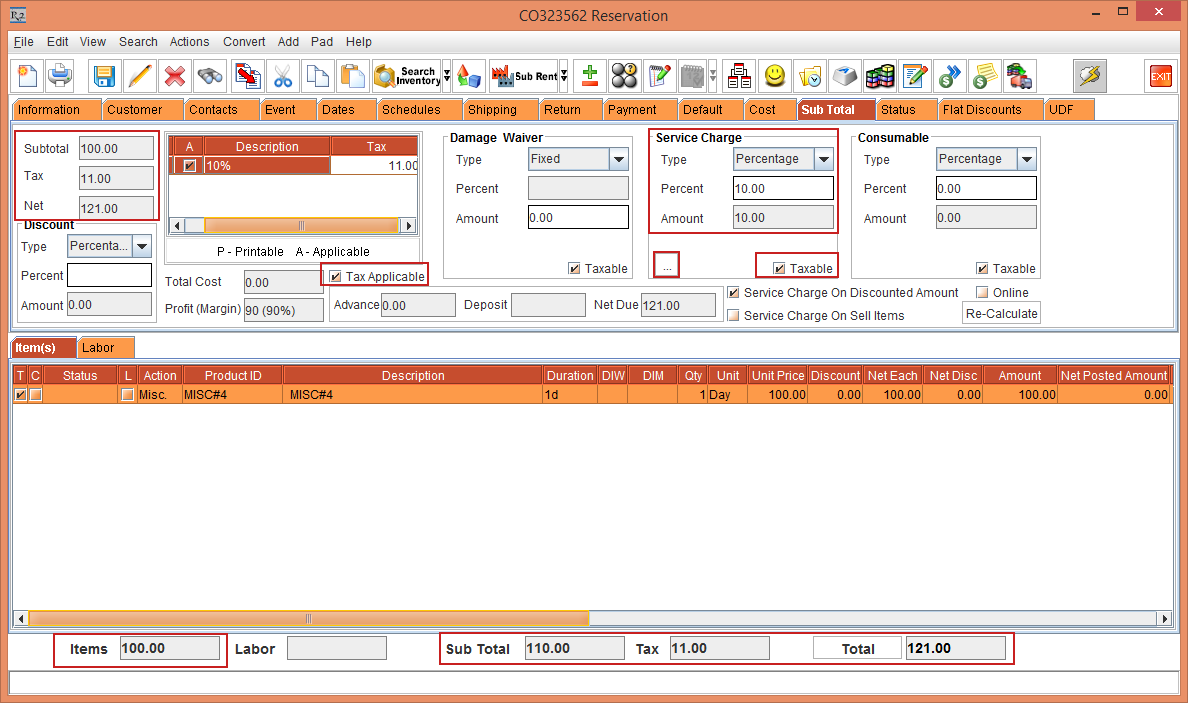1188x703 pixels.
Task: Save the reservation using the disk icon
Action: pyautogui.click(x=104, y=76)
